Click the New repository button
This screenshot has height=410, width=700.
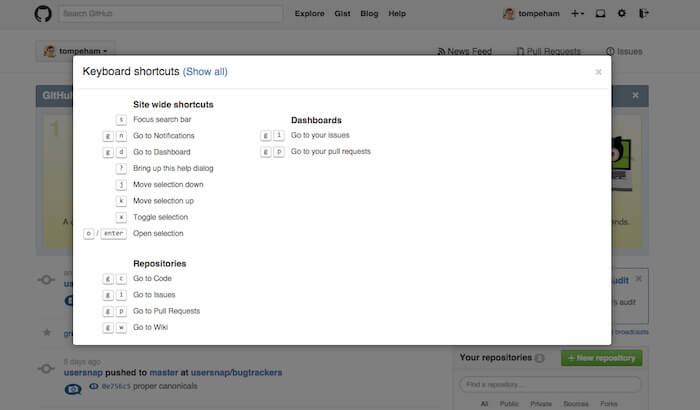pos(601,358)
